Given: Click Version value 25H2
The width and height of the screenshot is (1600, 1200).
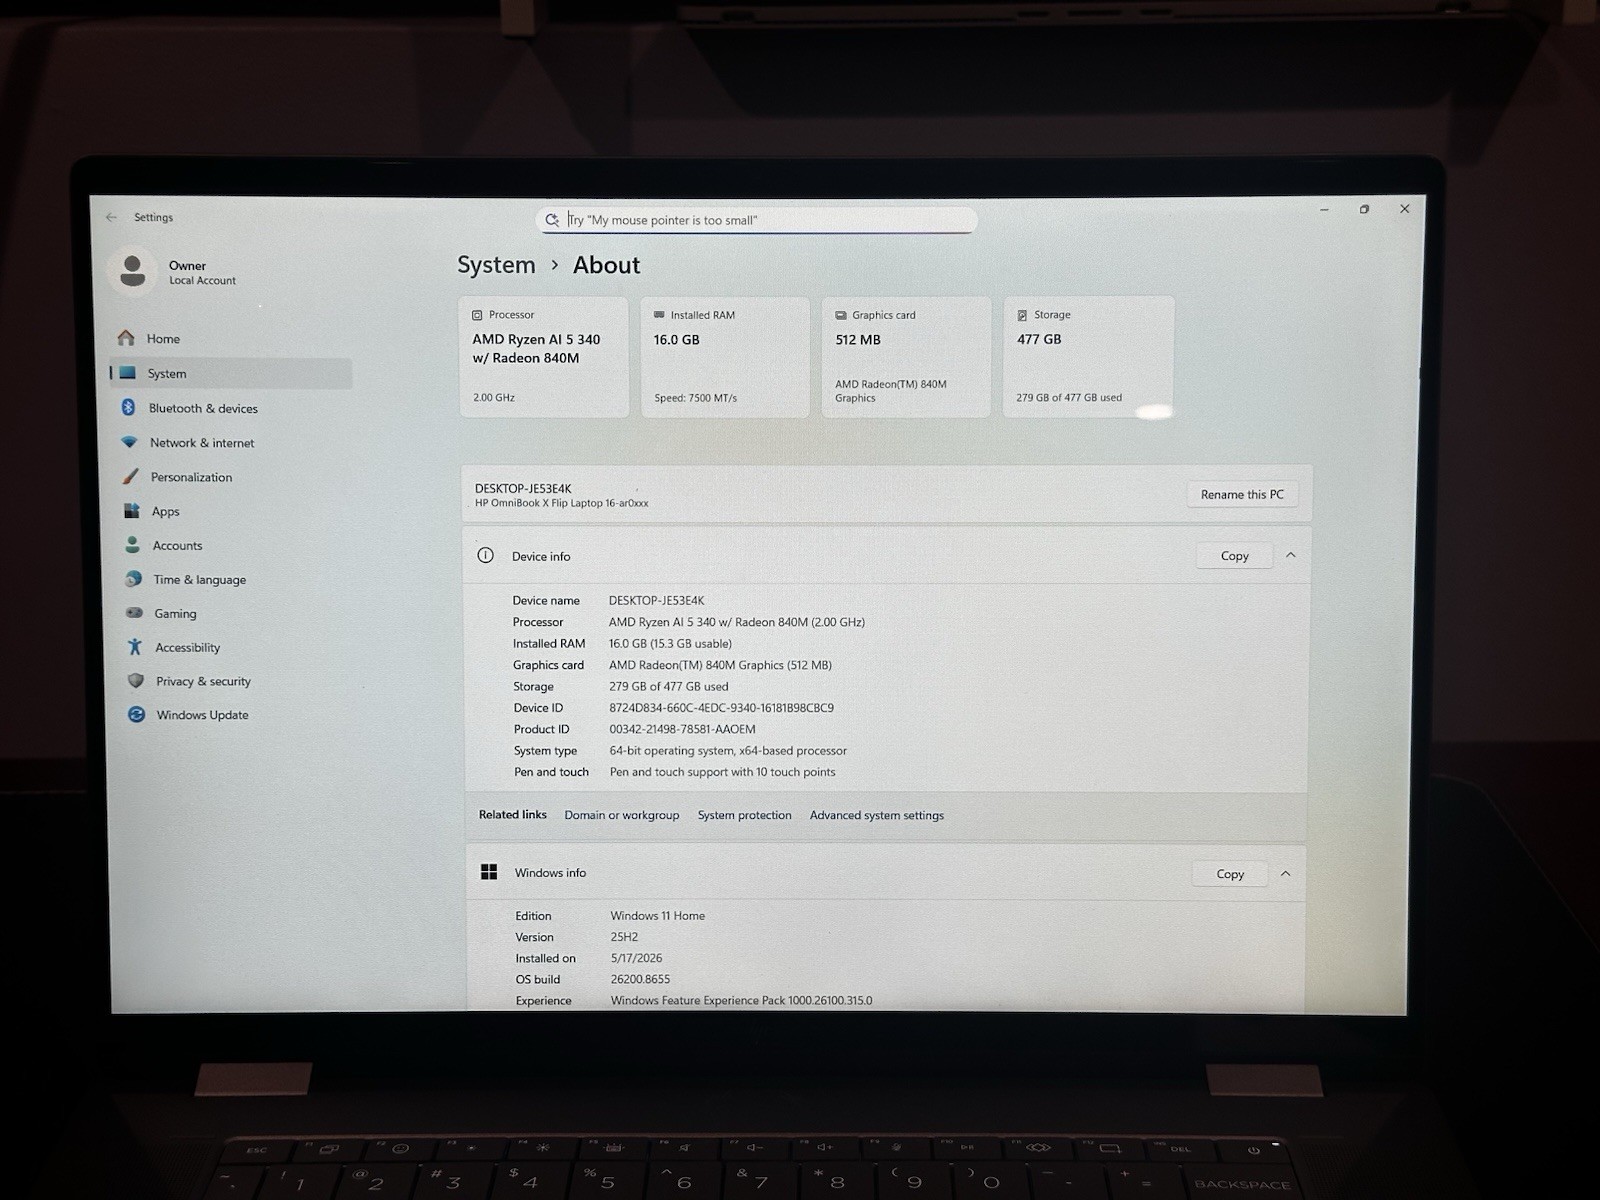Looking at the screenshot, I should [x=624, y=937].
